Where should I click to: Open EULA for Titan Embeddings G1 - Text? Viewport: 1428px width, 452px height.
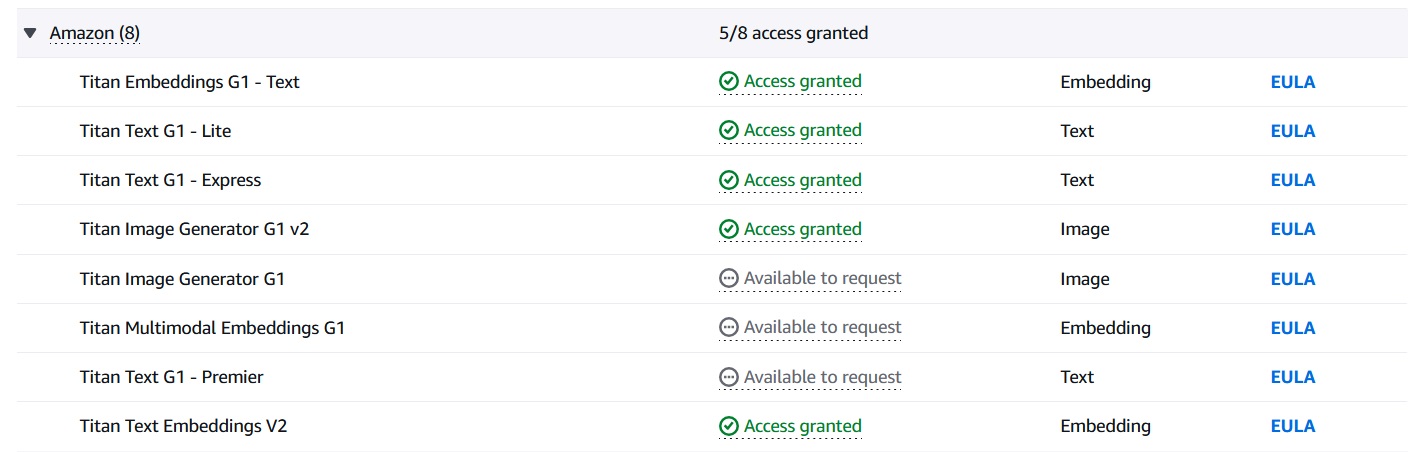point(1293,82)
